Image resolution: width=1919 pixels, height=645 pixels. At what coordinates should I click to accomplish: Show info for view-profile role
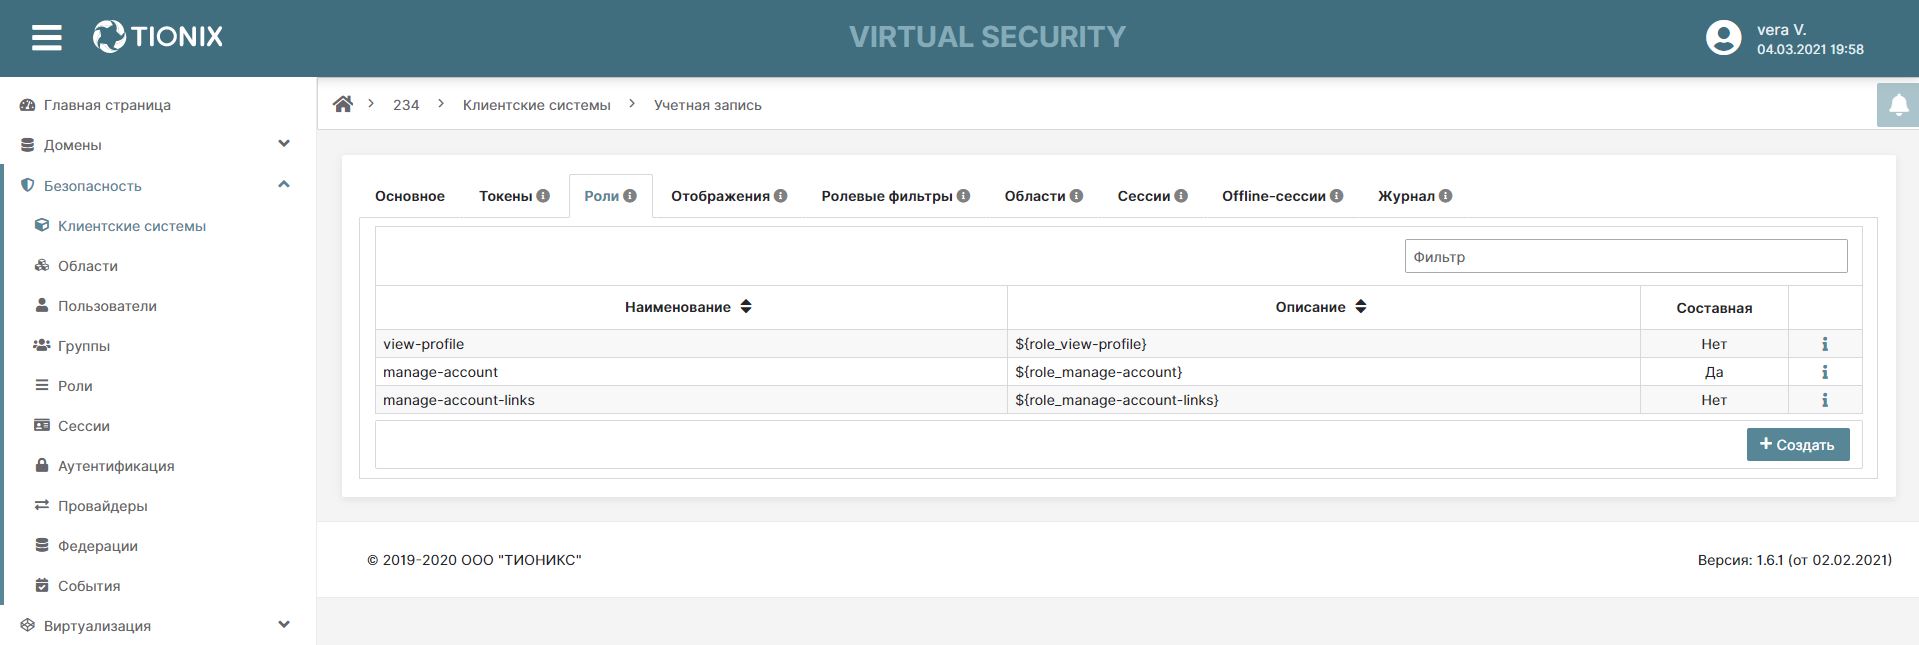(1825, 344)
